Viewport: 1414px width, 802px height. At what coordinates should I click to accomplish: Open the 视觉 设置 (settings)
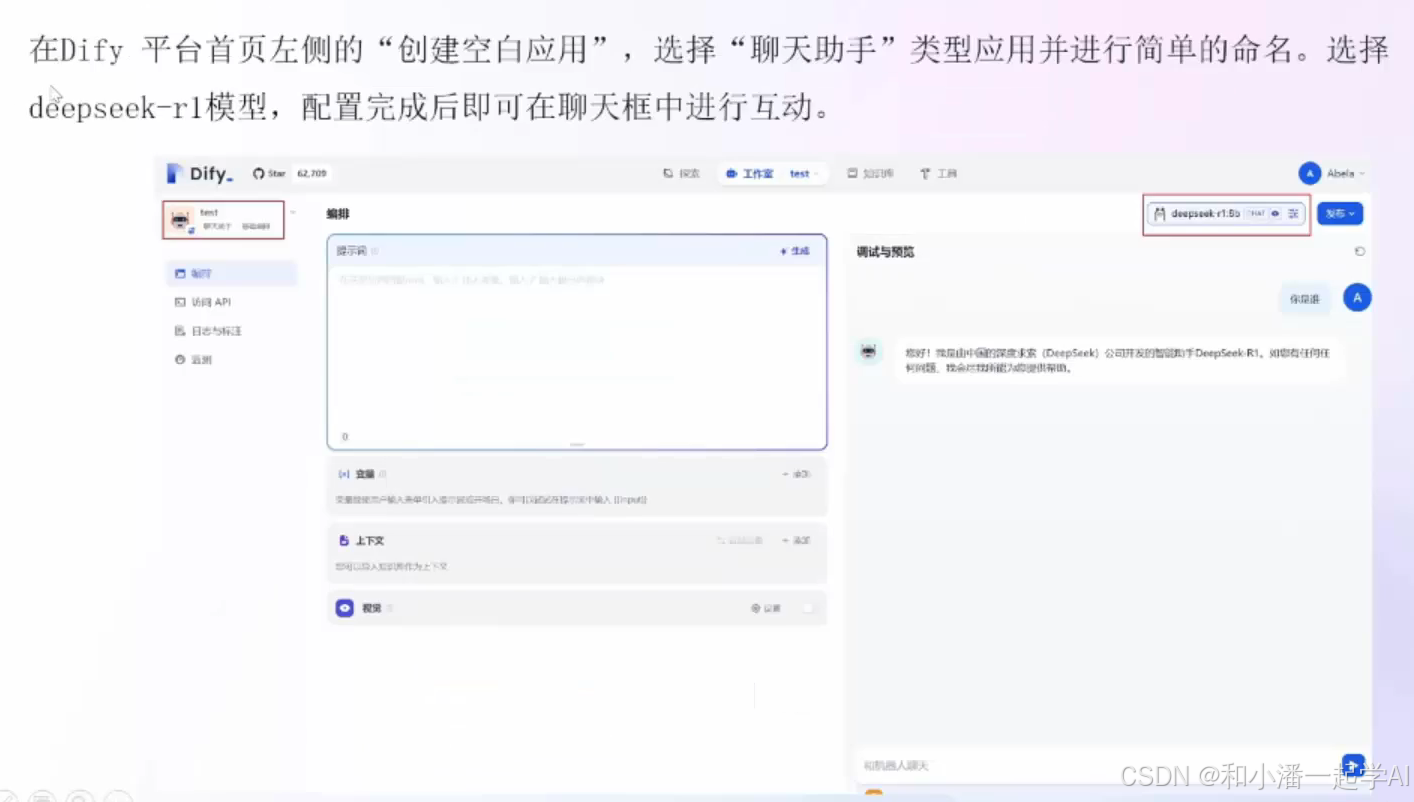tap(766, 608)
